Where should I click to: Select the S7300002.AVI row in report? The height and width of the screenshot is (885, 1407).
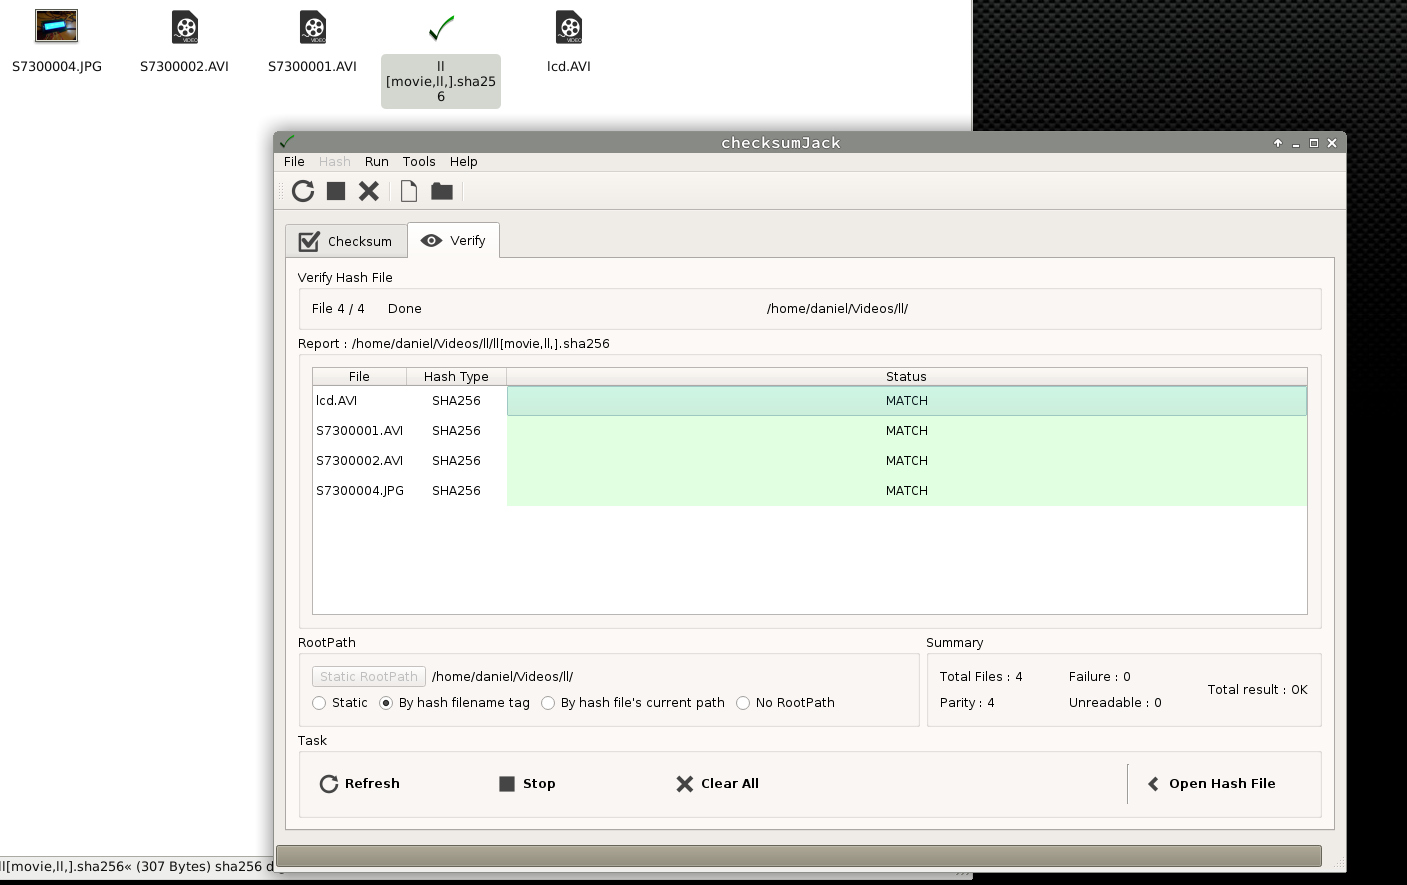click(809, 461)
